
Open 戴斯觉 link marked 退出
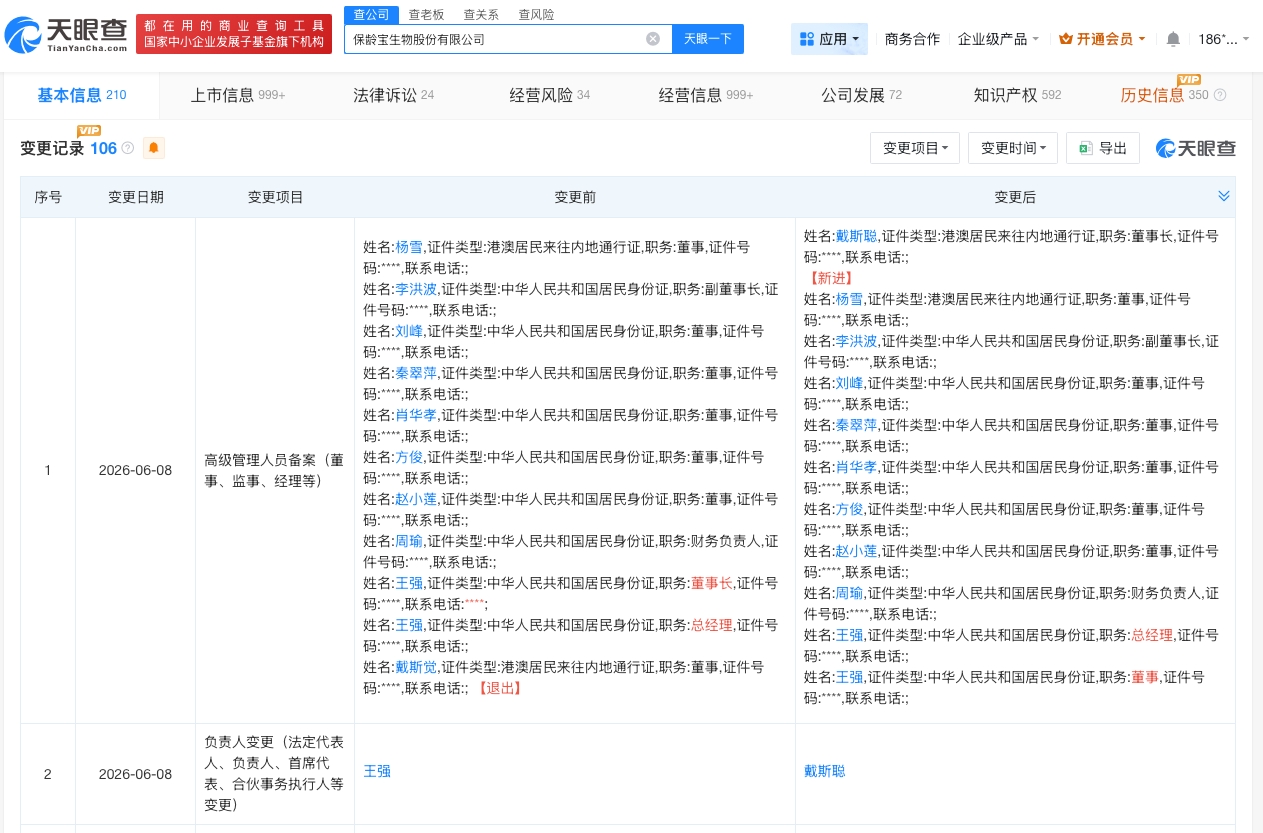pos(416,667)
